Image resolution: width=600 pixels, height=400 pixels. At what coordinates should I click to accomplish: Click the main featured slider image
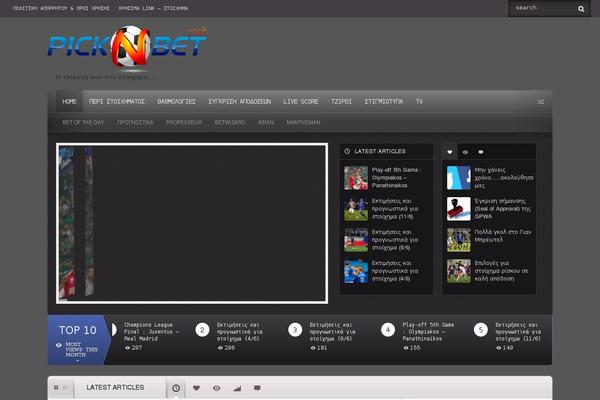(192, 224)
